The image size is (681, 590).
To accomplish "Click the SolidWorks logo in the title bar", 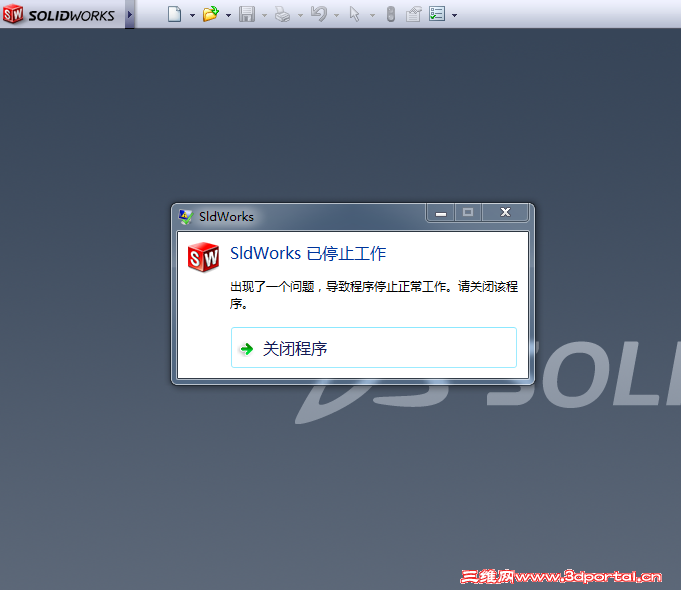I will click(x=59, y=14).
